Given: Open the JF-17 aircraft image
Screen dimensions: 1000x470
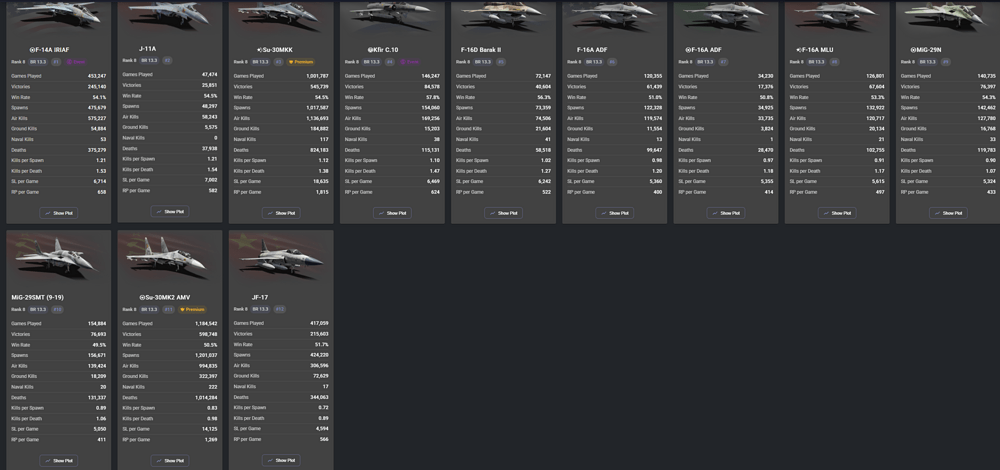Looking at the screenshot, I should pyautogui.click(x=281, y=256).
